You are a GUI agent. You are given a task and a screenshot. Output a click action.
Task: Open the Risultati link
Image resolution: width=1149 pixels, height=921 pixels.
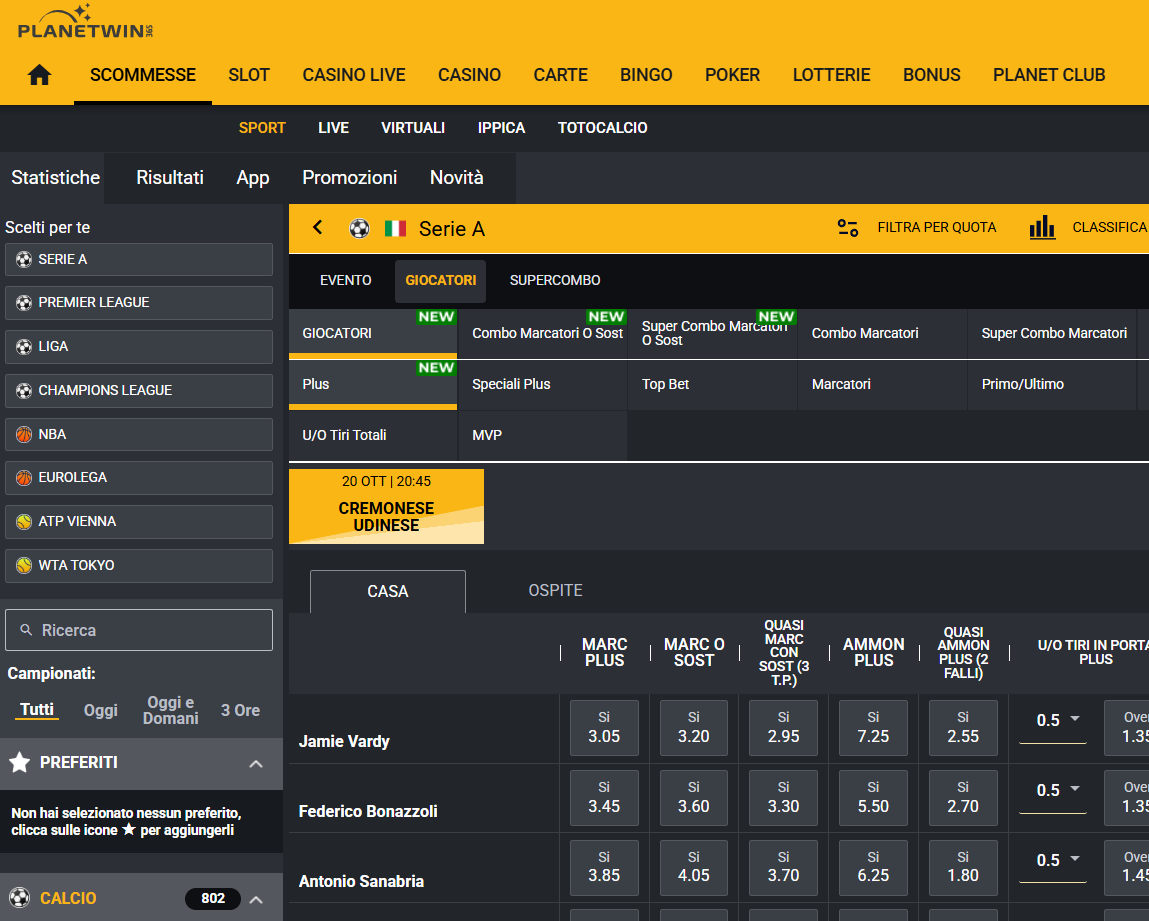[170, 178]
